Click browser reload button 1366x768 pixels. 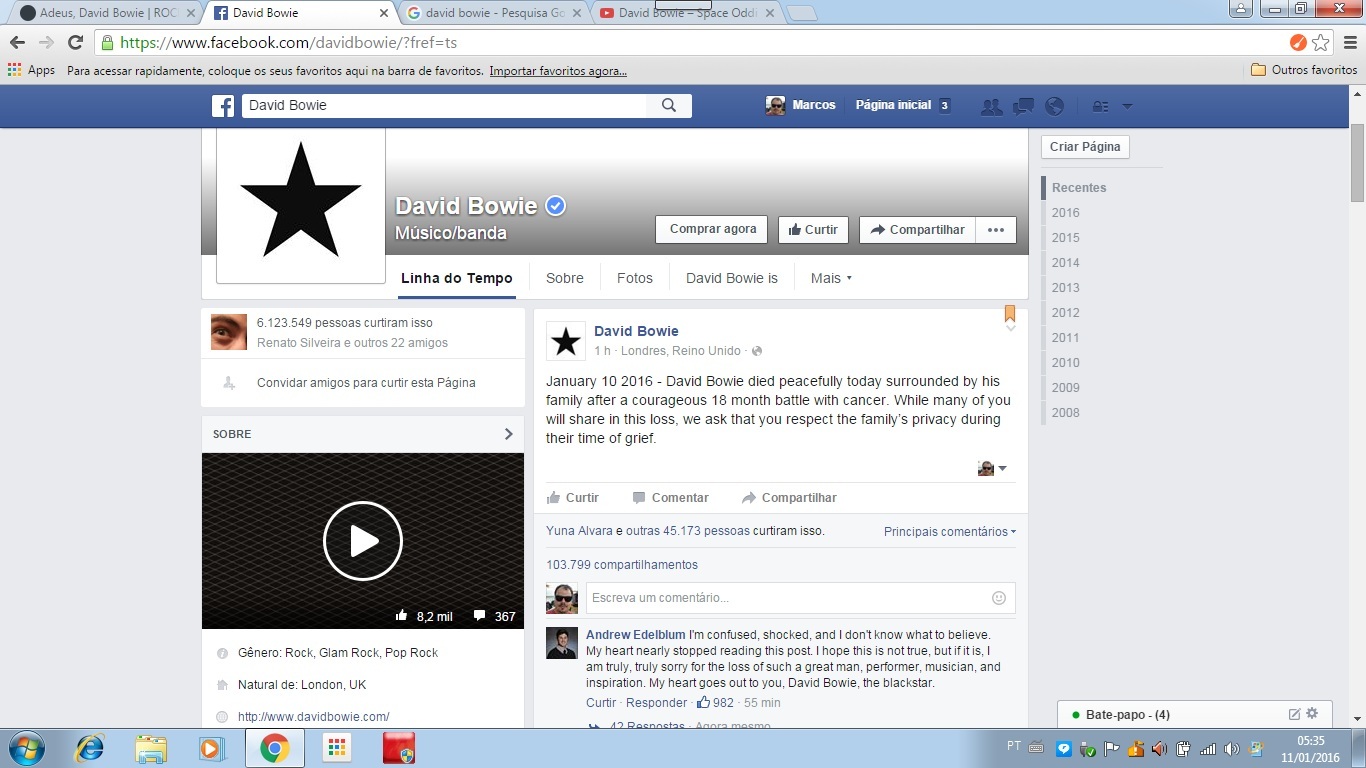click(x=75, y=42)
